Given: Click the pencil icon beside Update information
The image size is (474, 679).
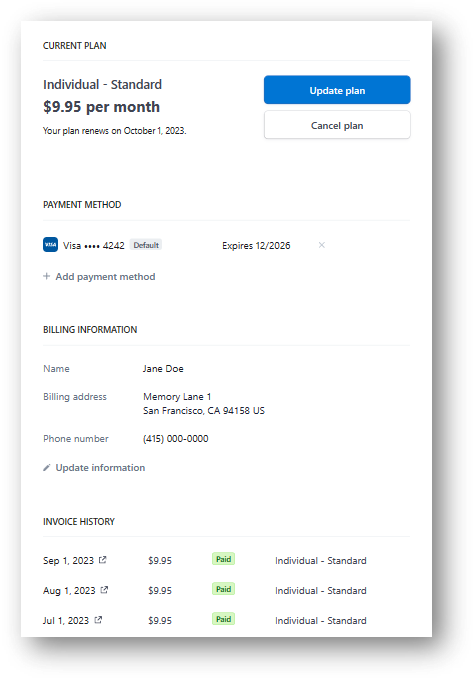Looking at the screenshot, I should tap(47, 468).
